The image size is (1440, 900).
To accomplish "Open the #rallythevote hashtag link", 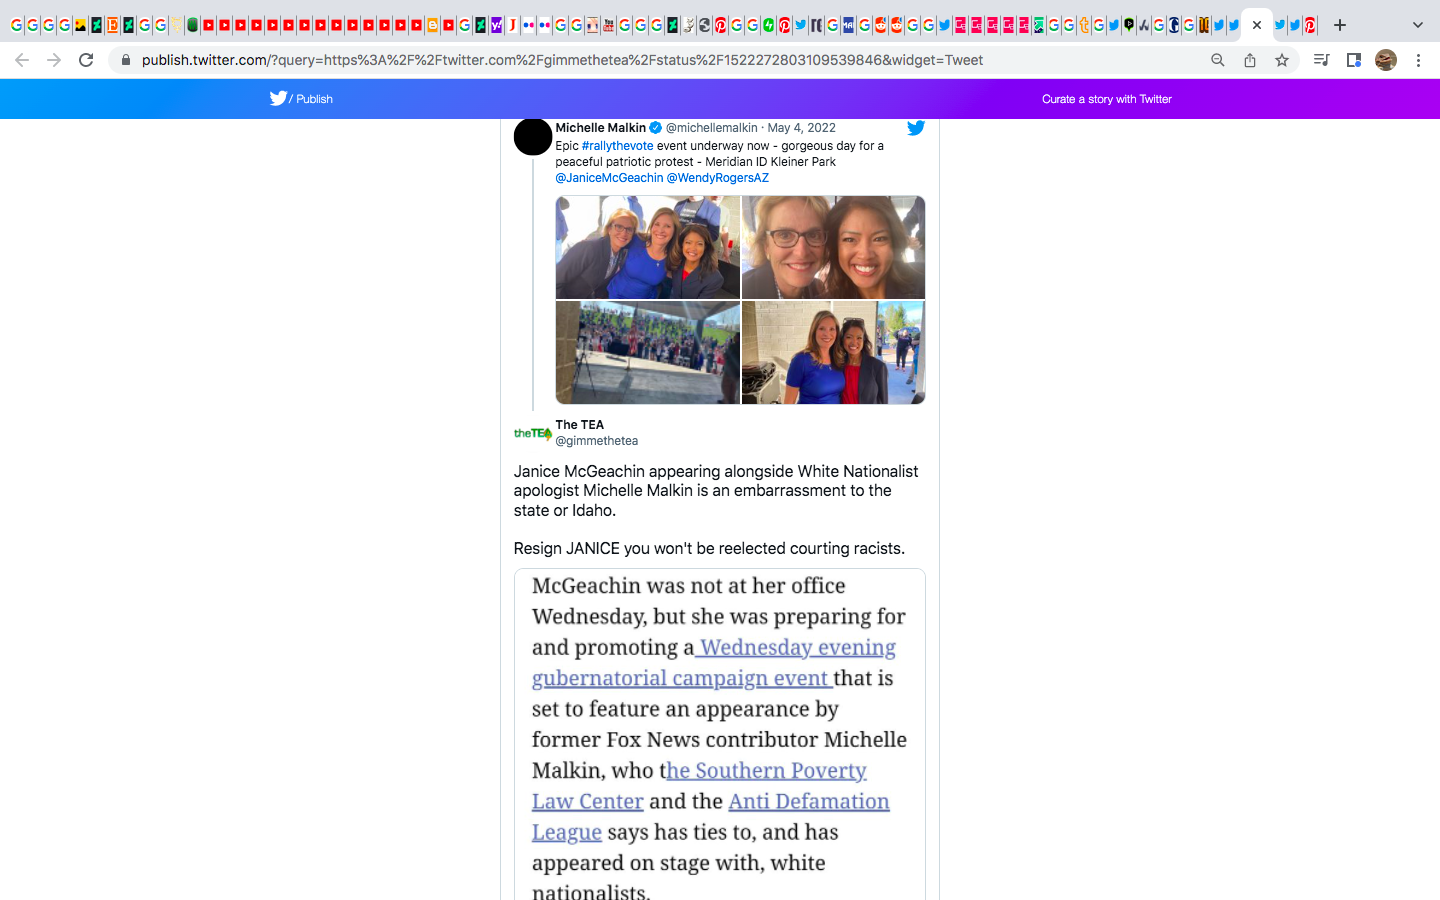I will pos(617,146).
